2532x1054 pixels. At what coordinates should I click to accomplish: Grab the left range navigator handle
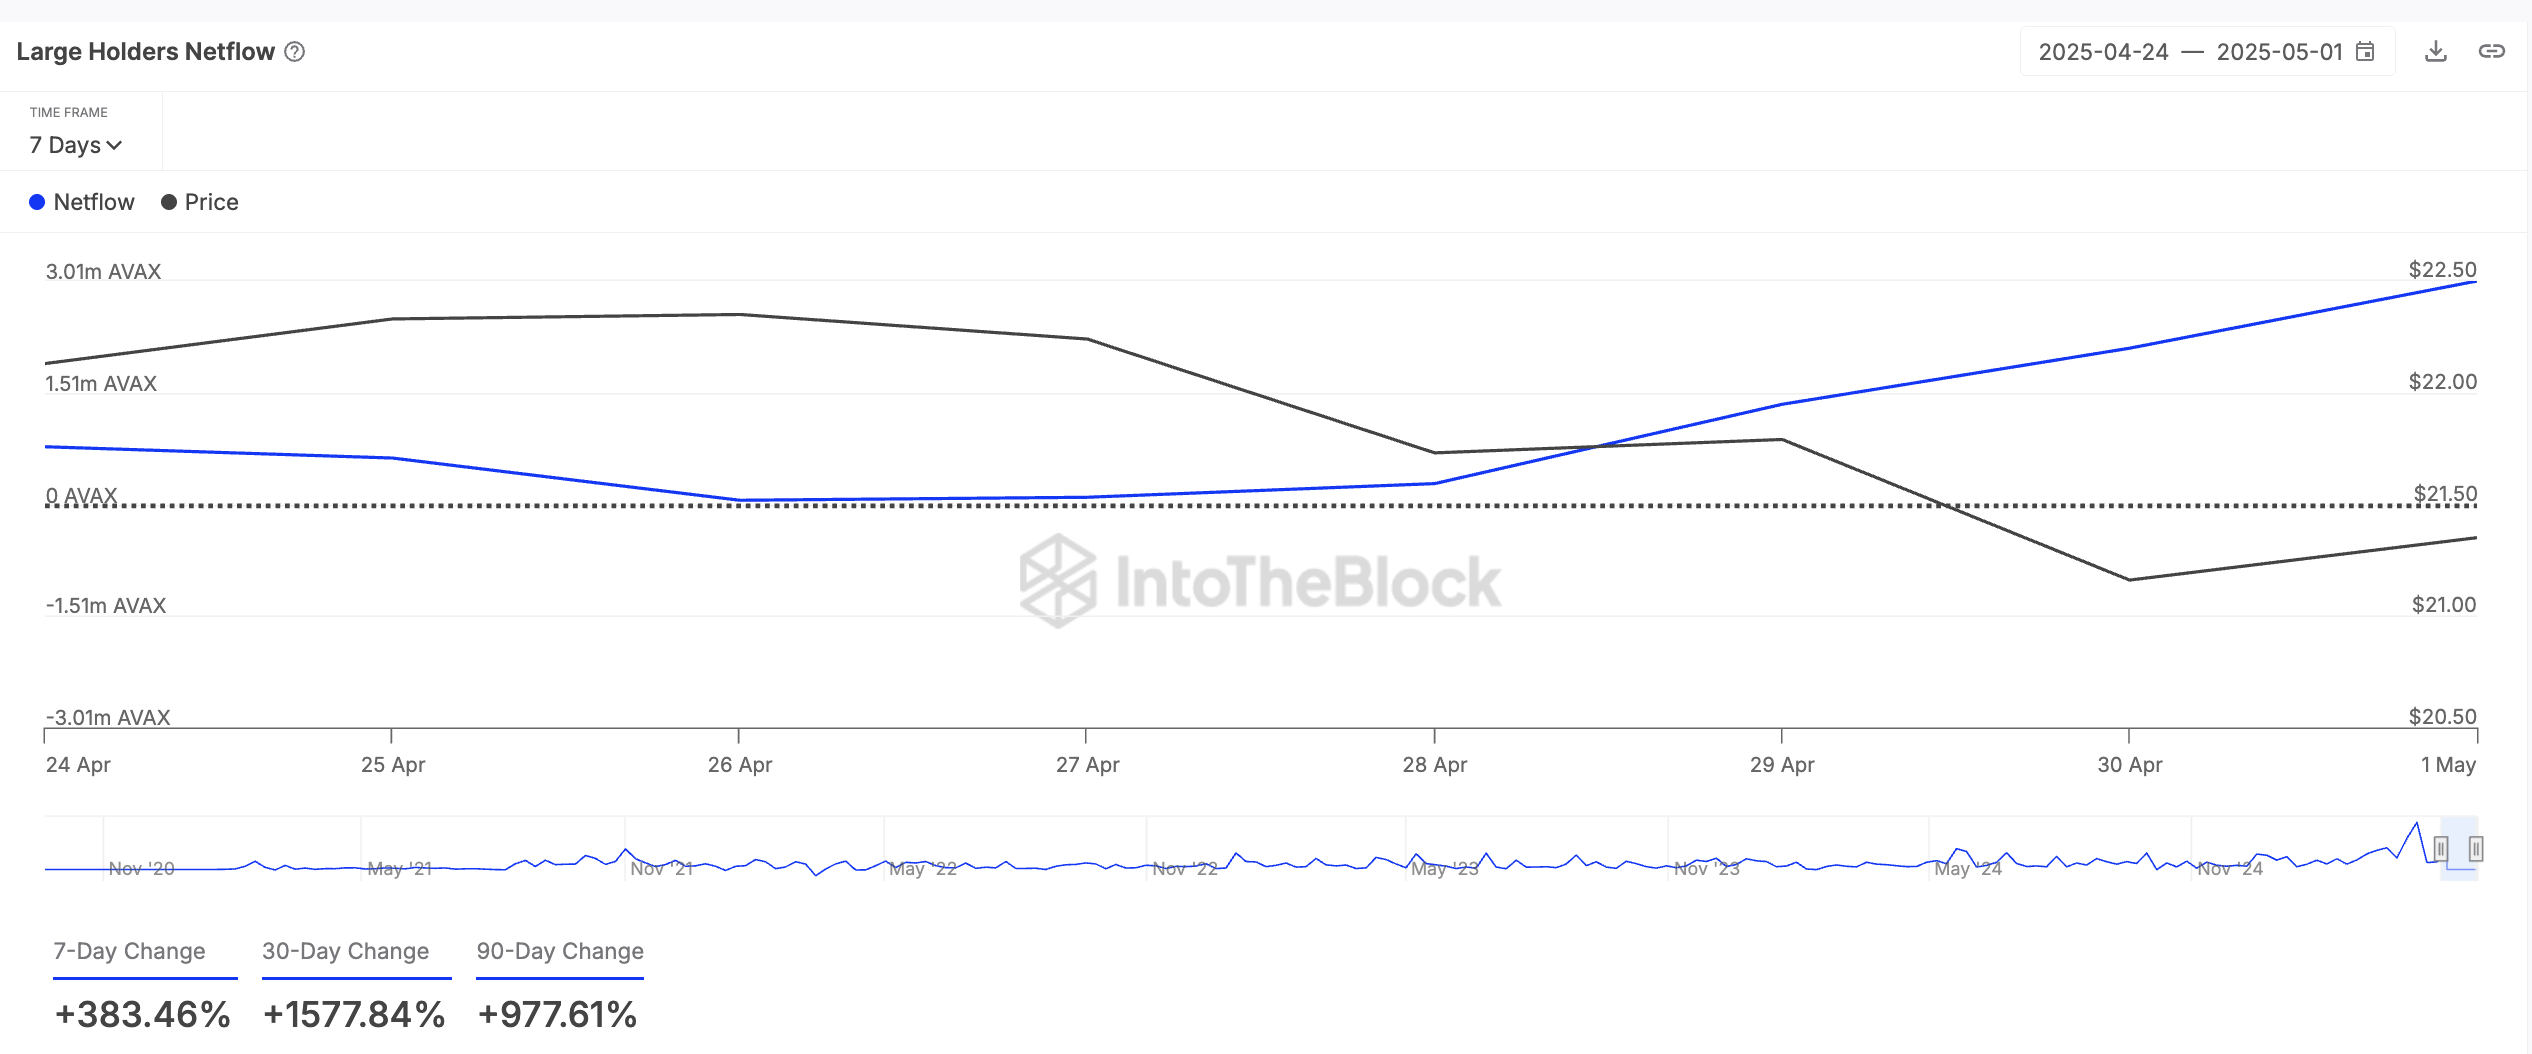(2441, 849)
